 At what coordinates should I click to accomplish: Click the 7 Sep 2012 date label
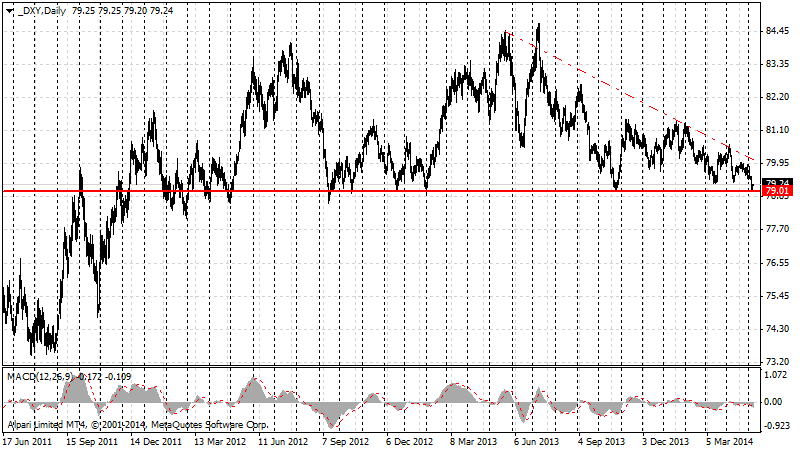coord(346,440)
